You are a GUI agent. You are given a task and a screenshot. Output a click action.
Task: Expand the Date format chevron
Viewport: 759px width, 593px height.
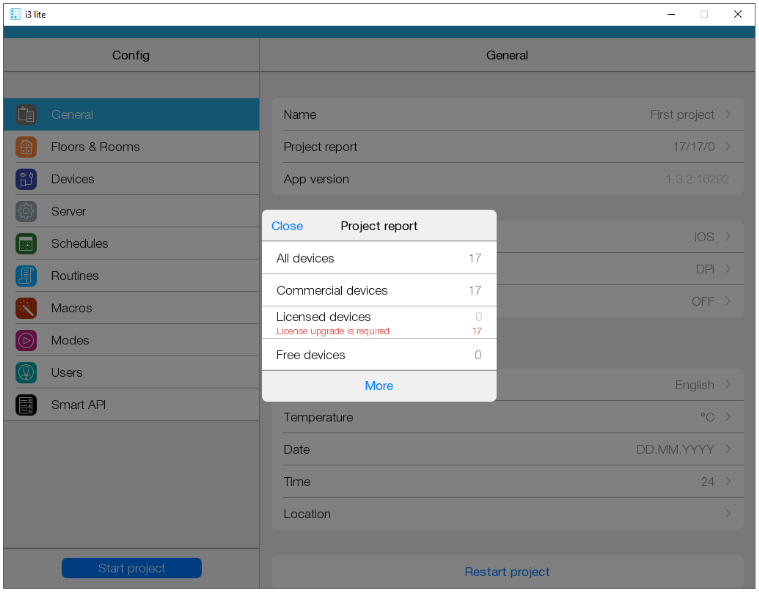tap(728, 449)
